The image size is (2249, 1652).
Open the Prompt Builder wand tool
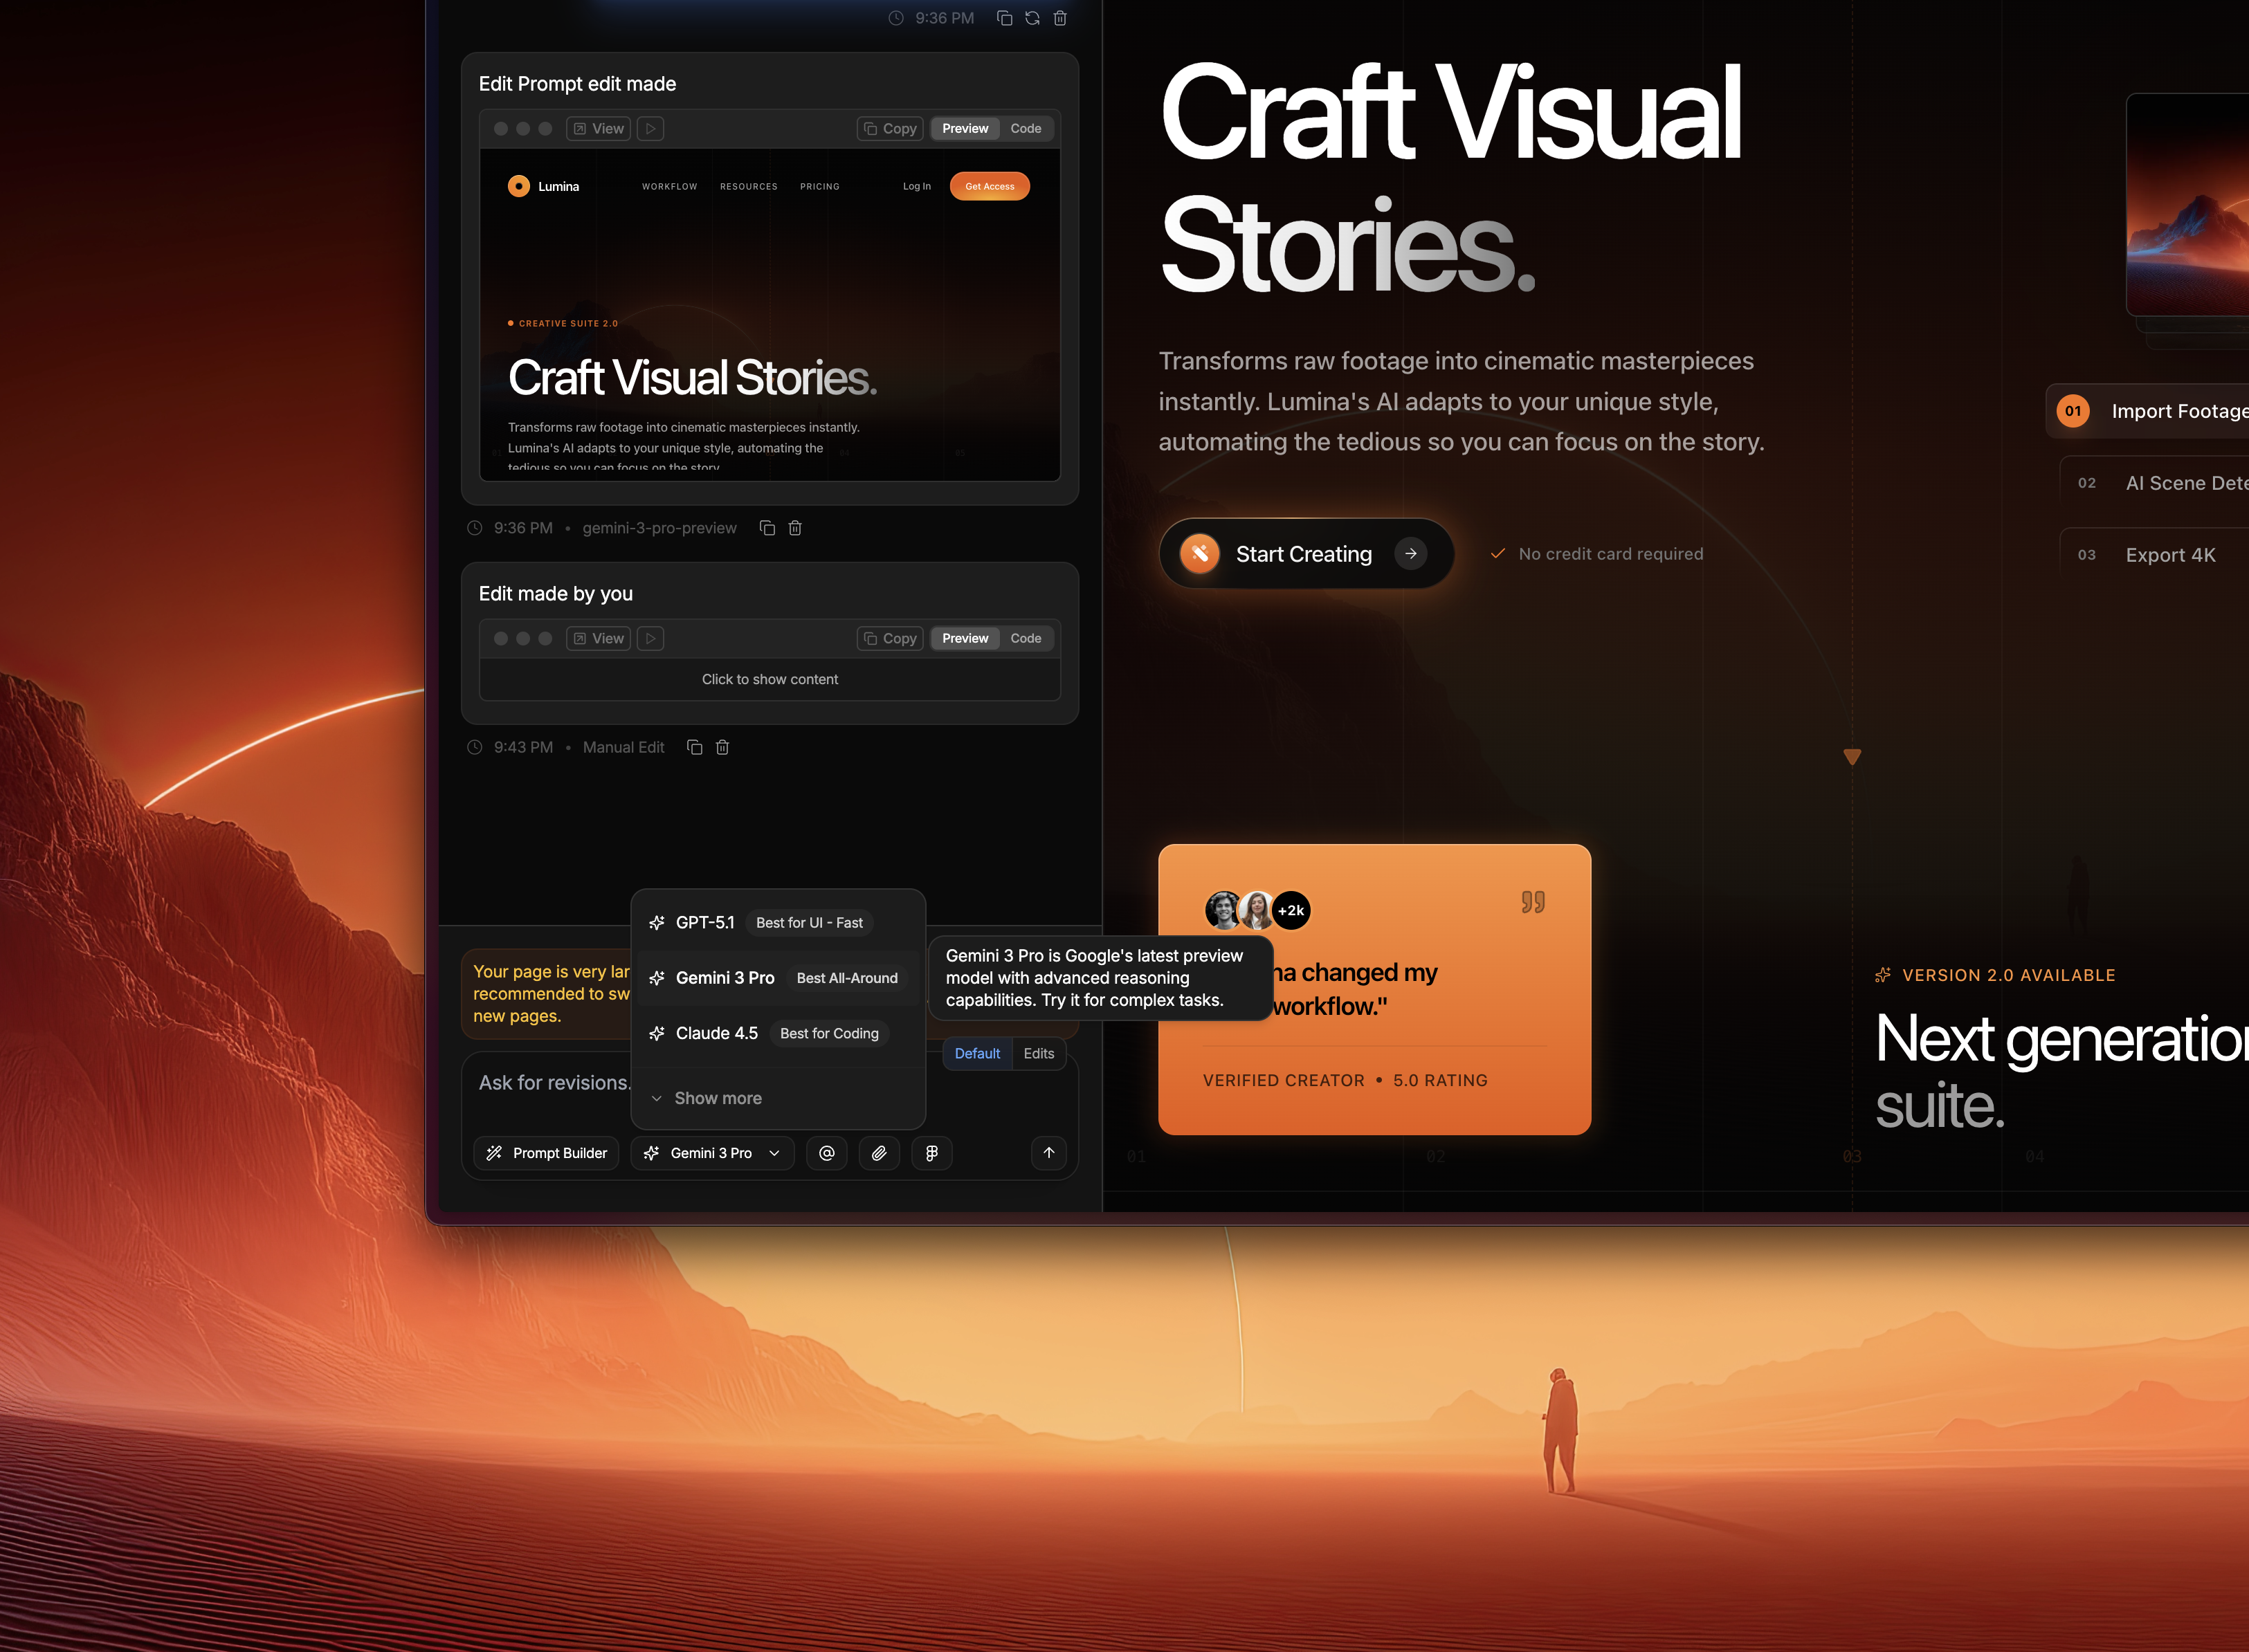click(x=546, y=1153)
